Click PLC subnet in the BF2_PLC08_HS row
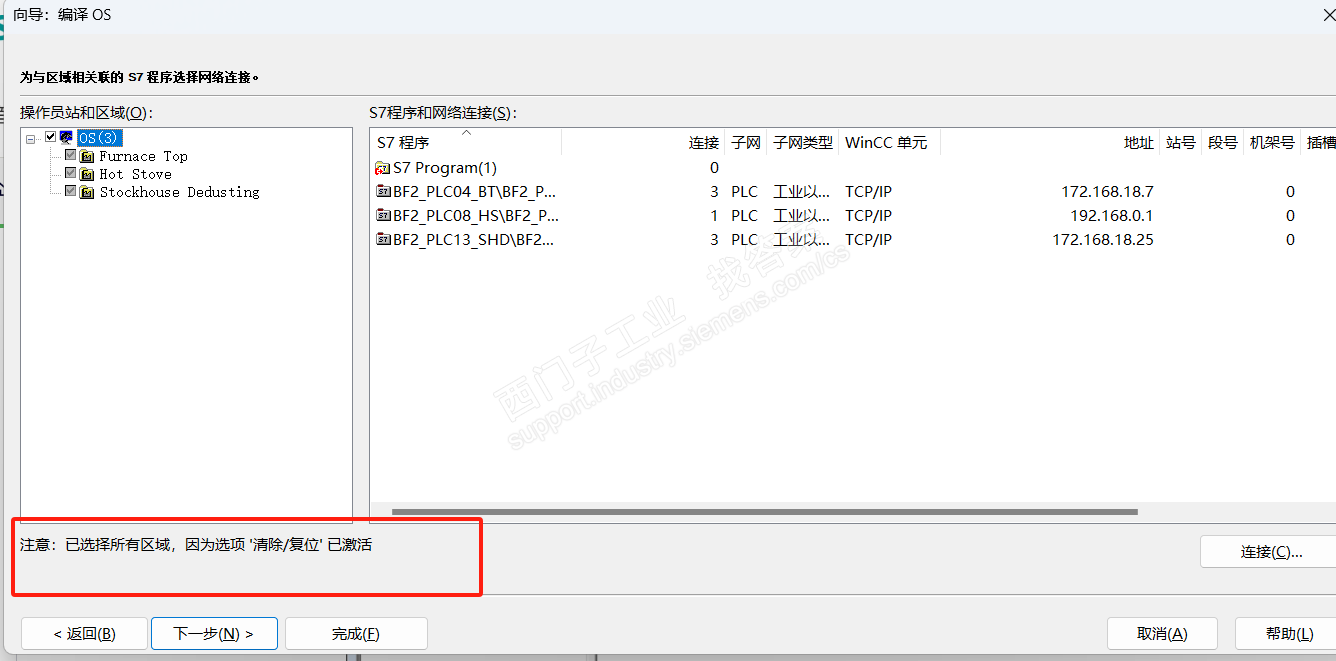The height and width of the screenshot is (661, 1336). click(x=744, y=215)
